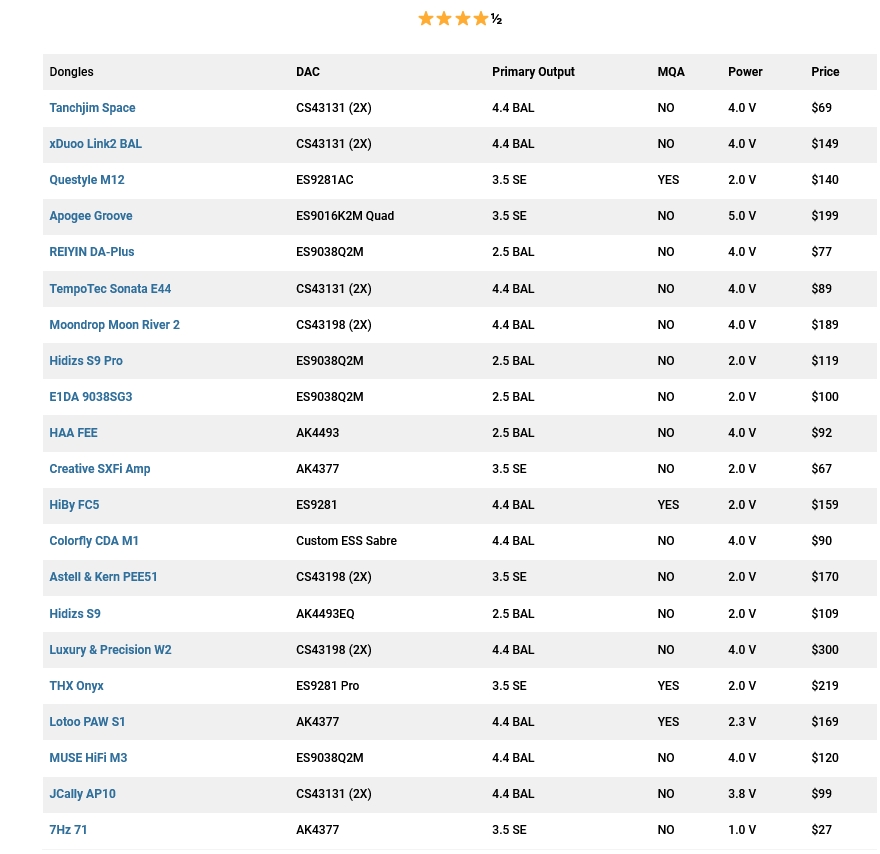Select the HiBy FC5 link
Viewport: 880px width, 854px height.
[x=74, y=505]
